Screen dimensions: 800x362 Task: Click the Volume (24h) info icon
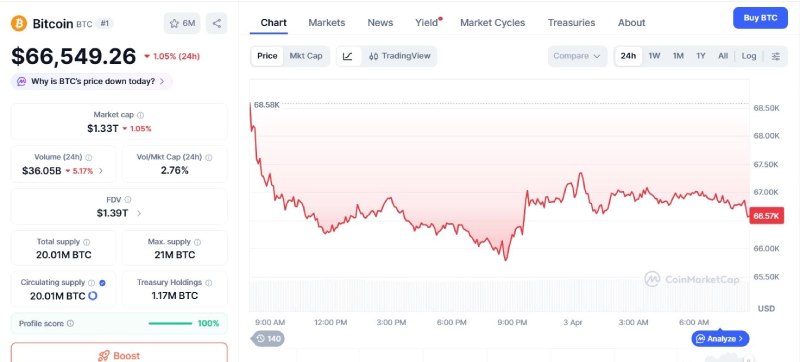coord(89,158)
